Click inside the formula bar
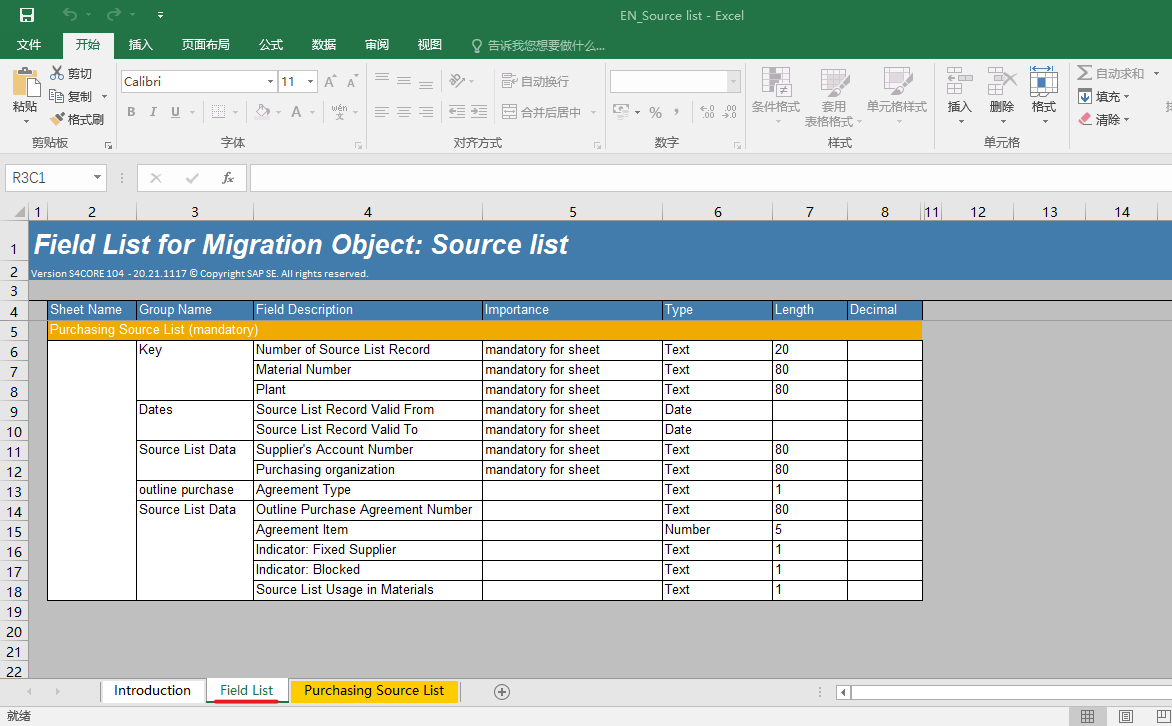 point(710,178)
